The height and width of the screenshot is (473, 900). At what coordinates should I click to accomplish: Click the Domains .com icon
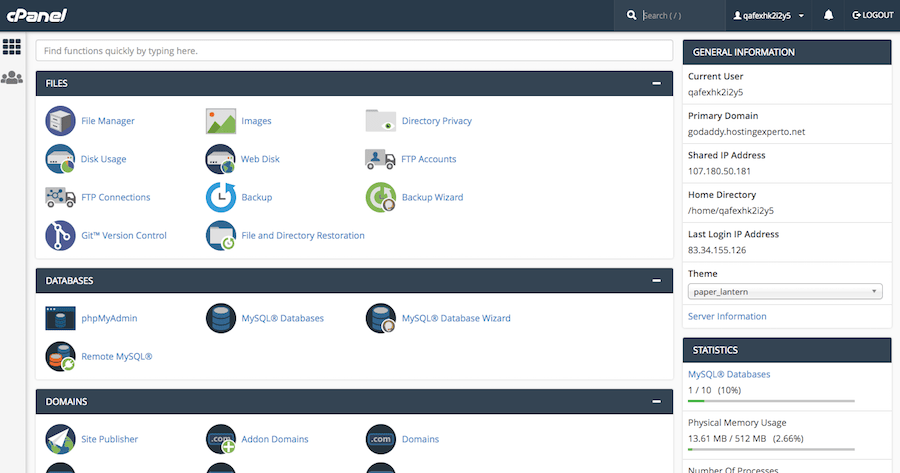[381, 439]
